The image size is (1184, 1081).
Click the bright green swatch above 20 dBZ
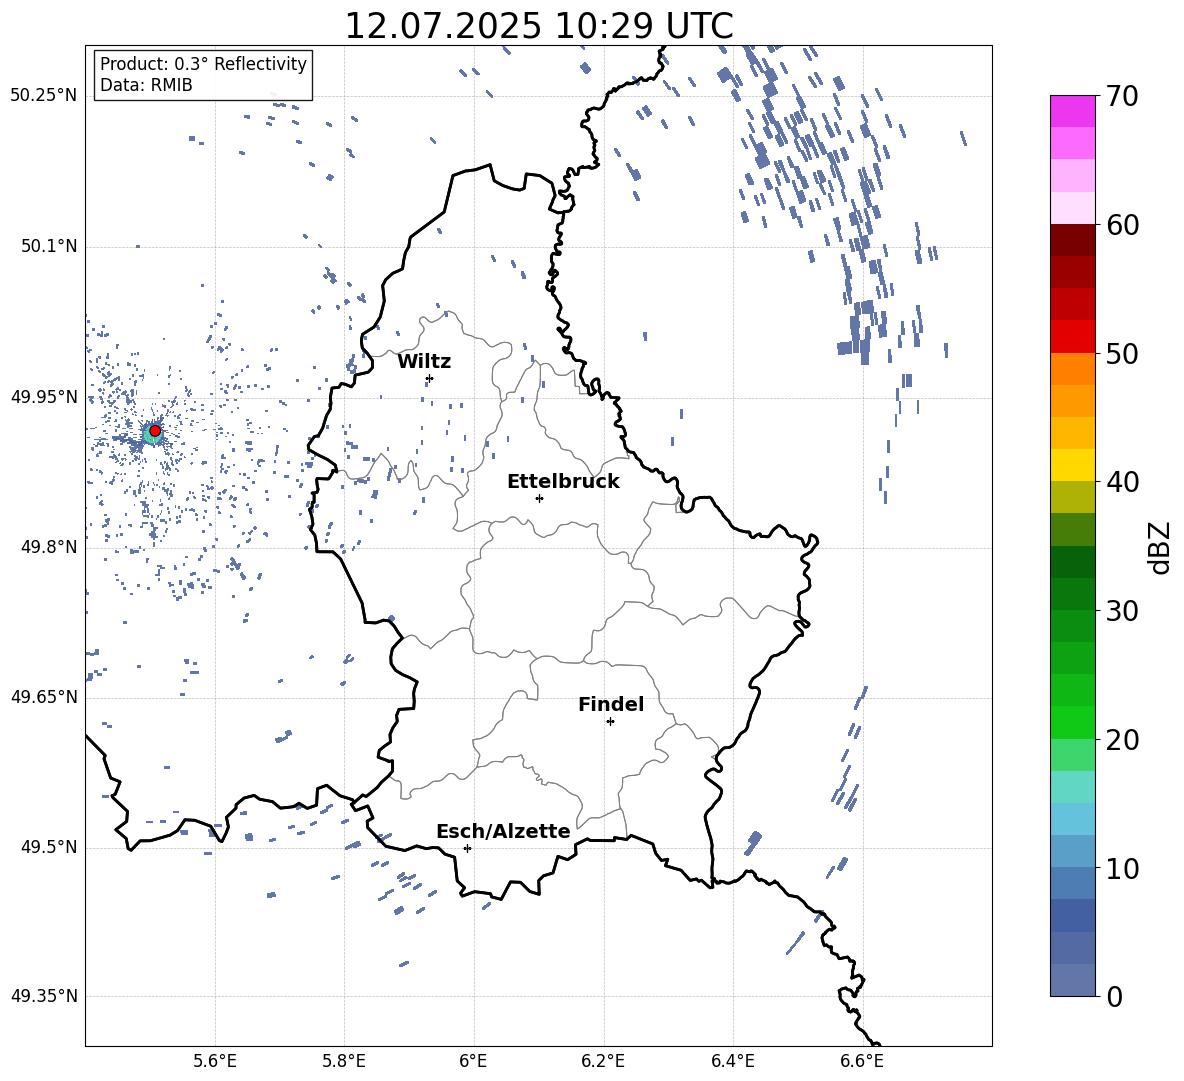[x=1072, y=722]
